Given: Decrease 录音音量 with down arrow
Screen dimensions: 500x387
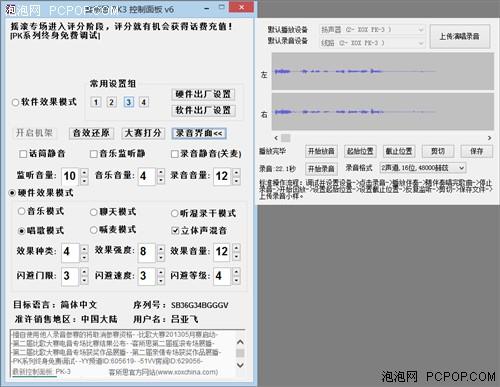Looking at the screenshot, I should 236,180.
